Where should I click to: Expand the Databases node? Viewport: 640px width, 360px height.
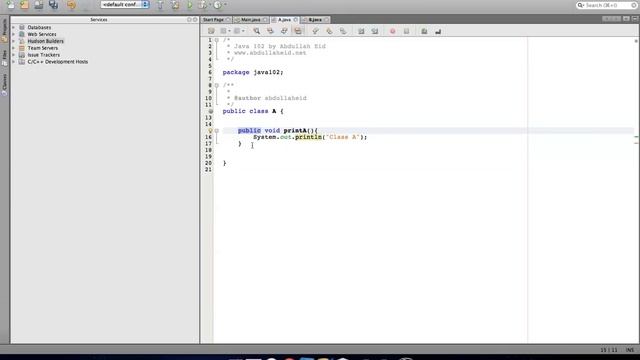coord(13,27)
